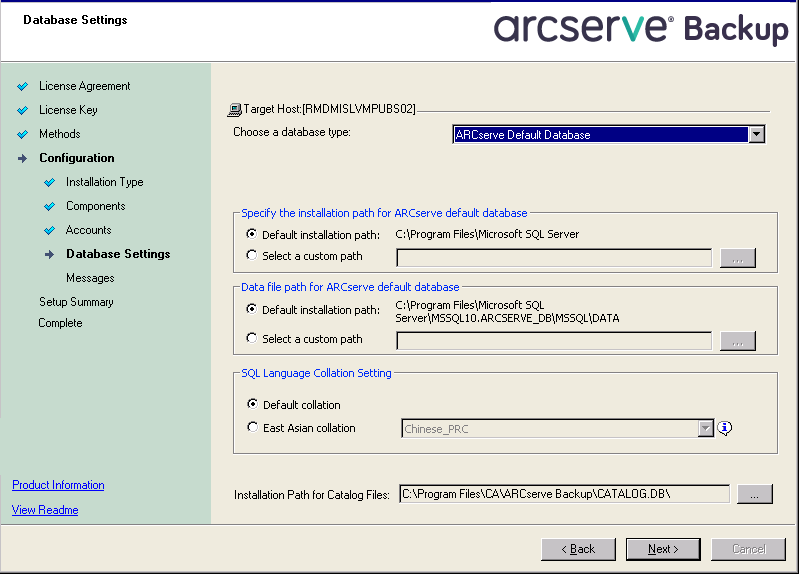Open the Chinese_PRC collation dropdown
The height and width of the screenshot is (574, 799).
tap(705, 429)
